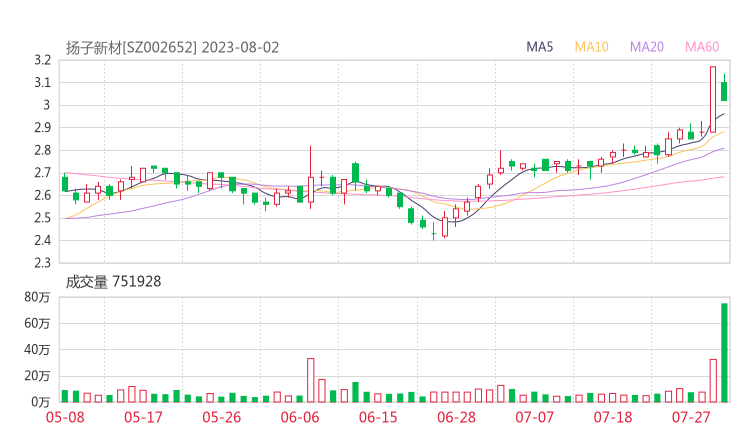Click the tallest green volume bar
740x440 pixels.
tap(724, 353)
